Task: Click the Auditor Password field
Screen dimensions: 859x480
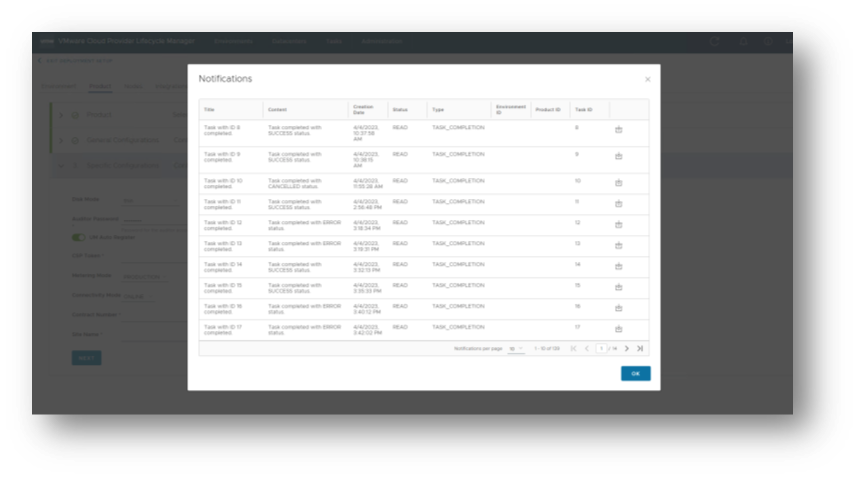Action: tap(152, 219)
